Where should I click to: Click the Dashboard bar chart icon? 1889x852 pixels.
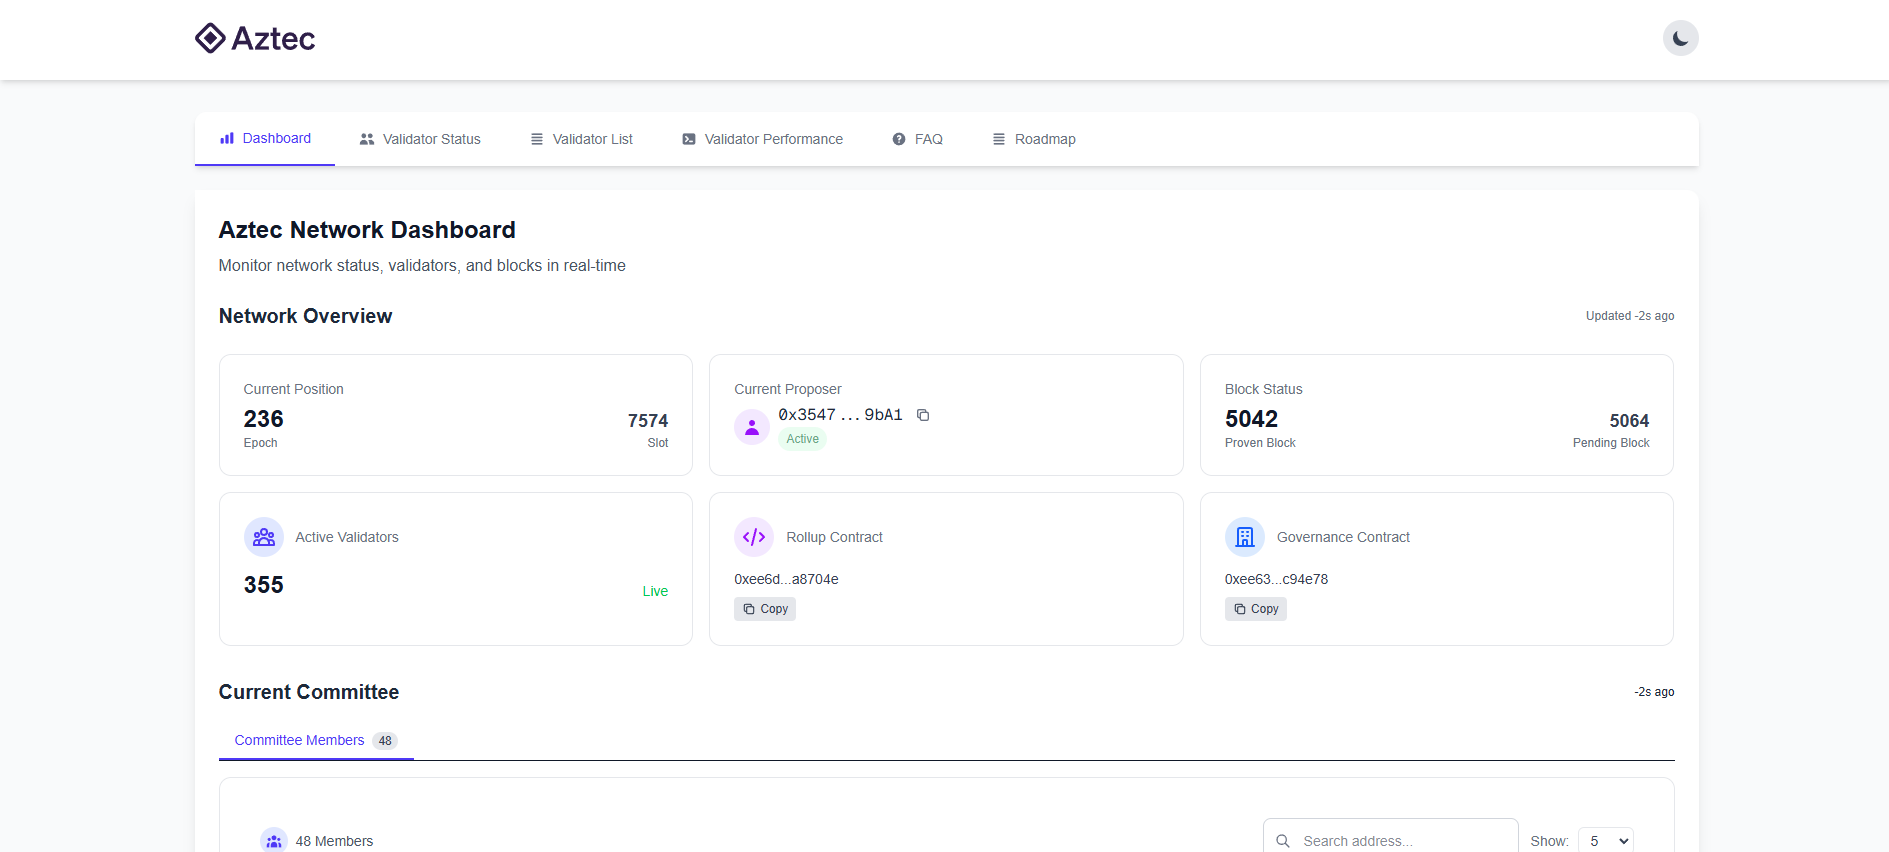coord(227,138)
